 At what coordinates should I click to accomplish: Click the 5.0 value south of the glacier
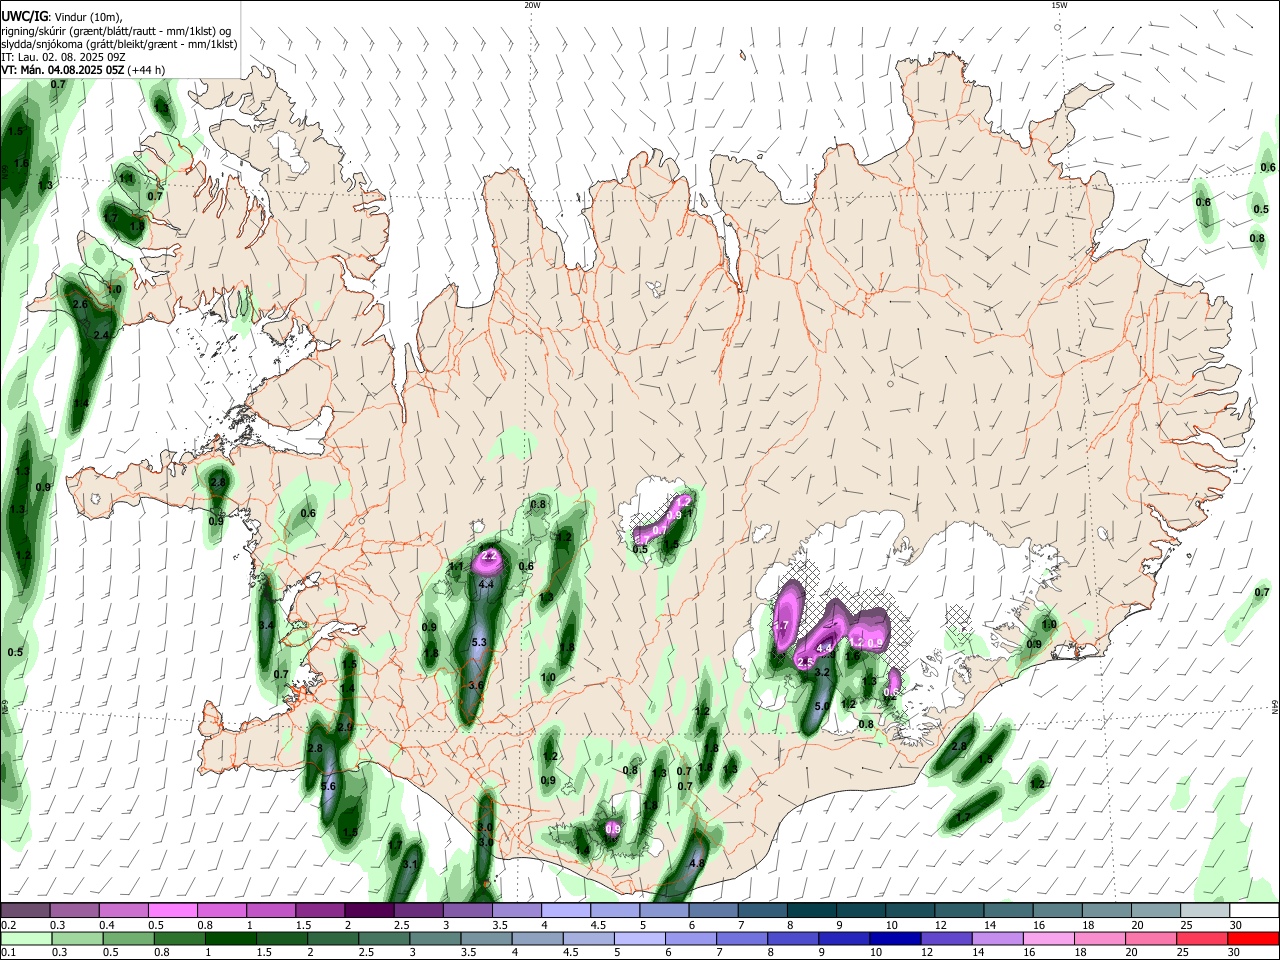click(822, 706)
